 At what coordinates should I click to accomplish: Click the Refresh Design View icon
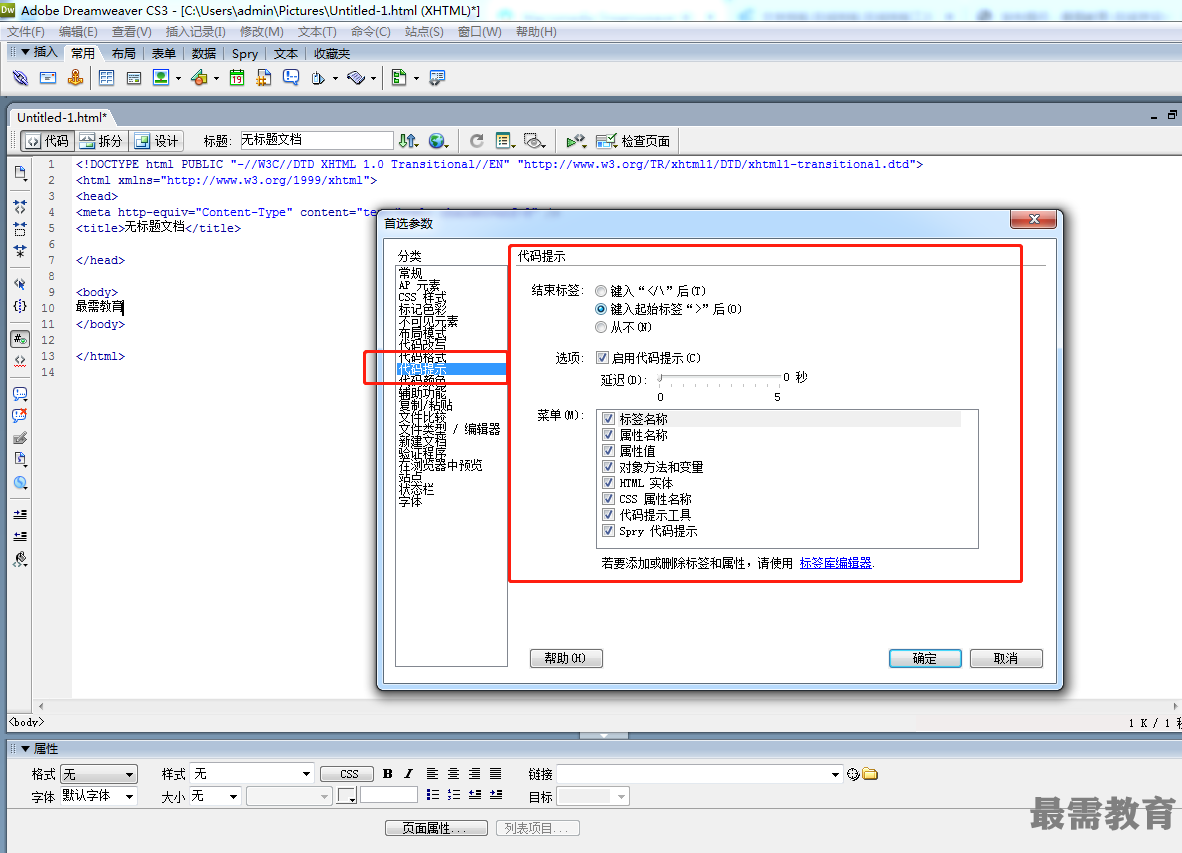click(x=476, y=140)
